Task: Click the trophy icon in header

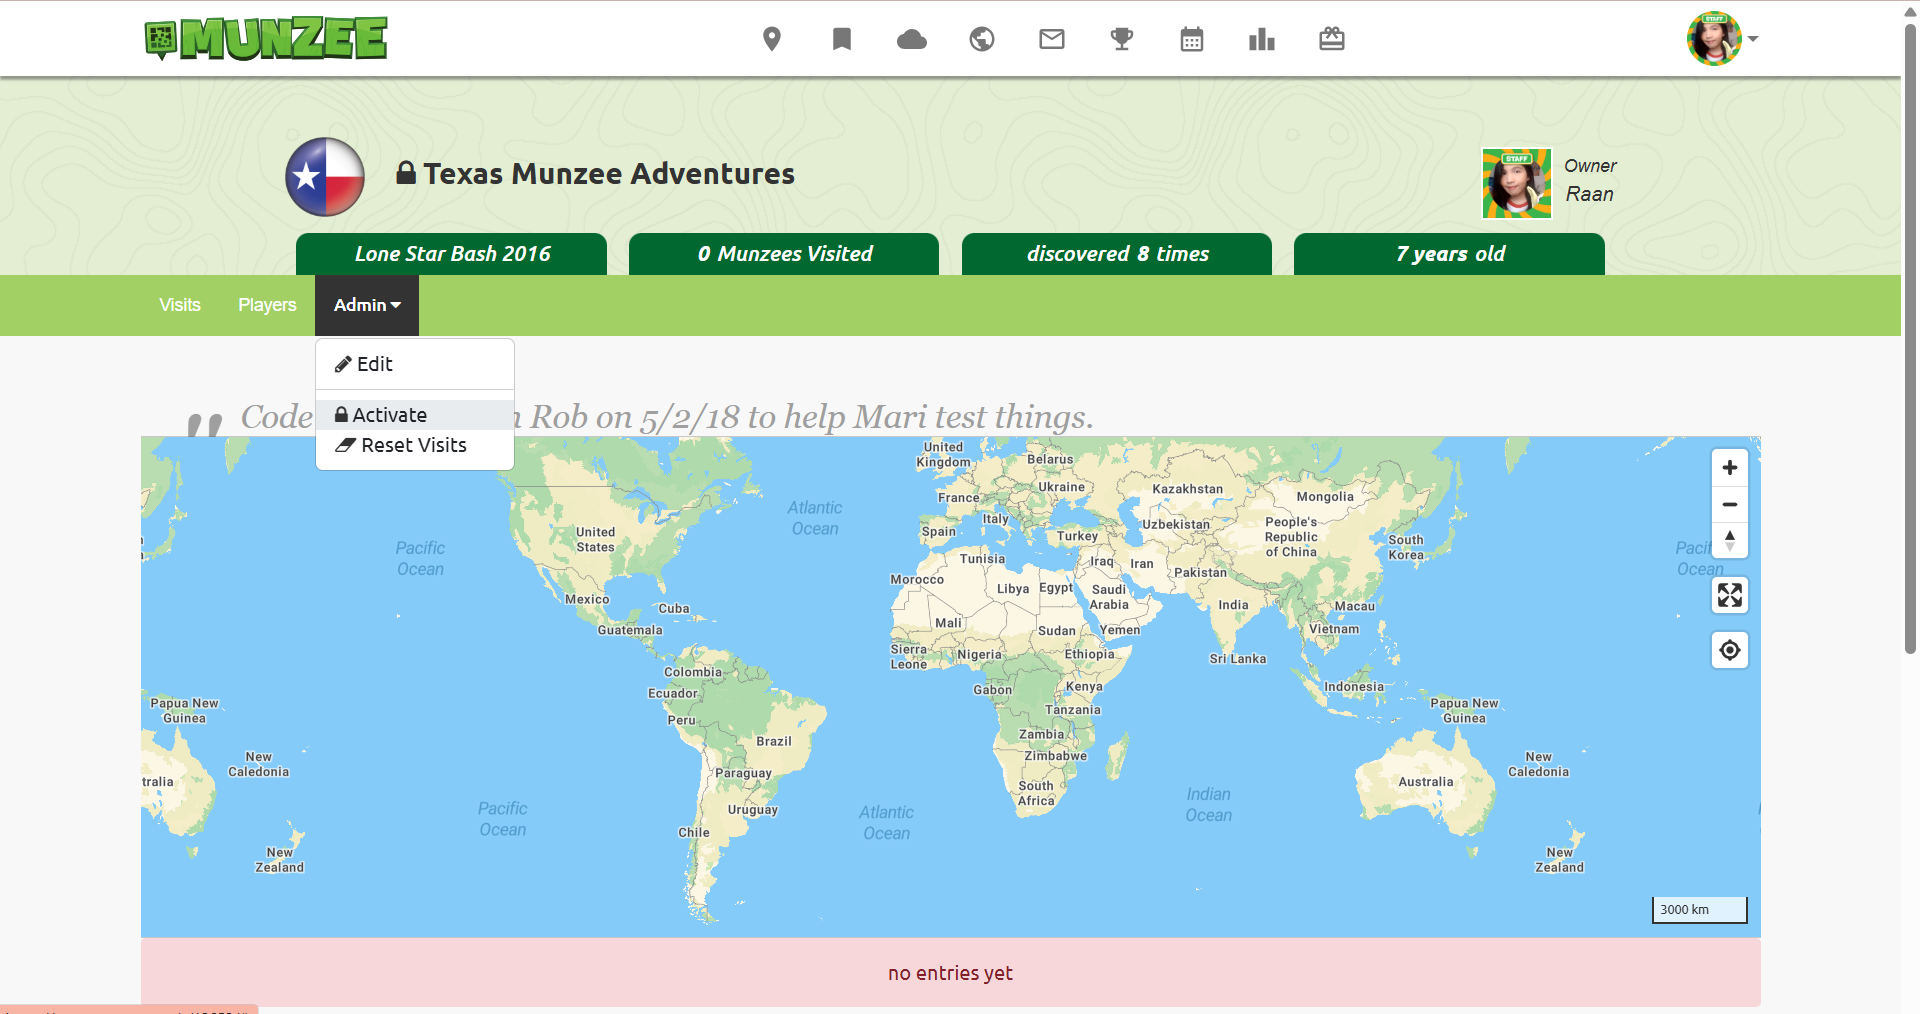Action: click(x=1122, y=39)
